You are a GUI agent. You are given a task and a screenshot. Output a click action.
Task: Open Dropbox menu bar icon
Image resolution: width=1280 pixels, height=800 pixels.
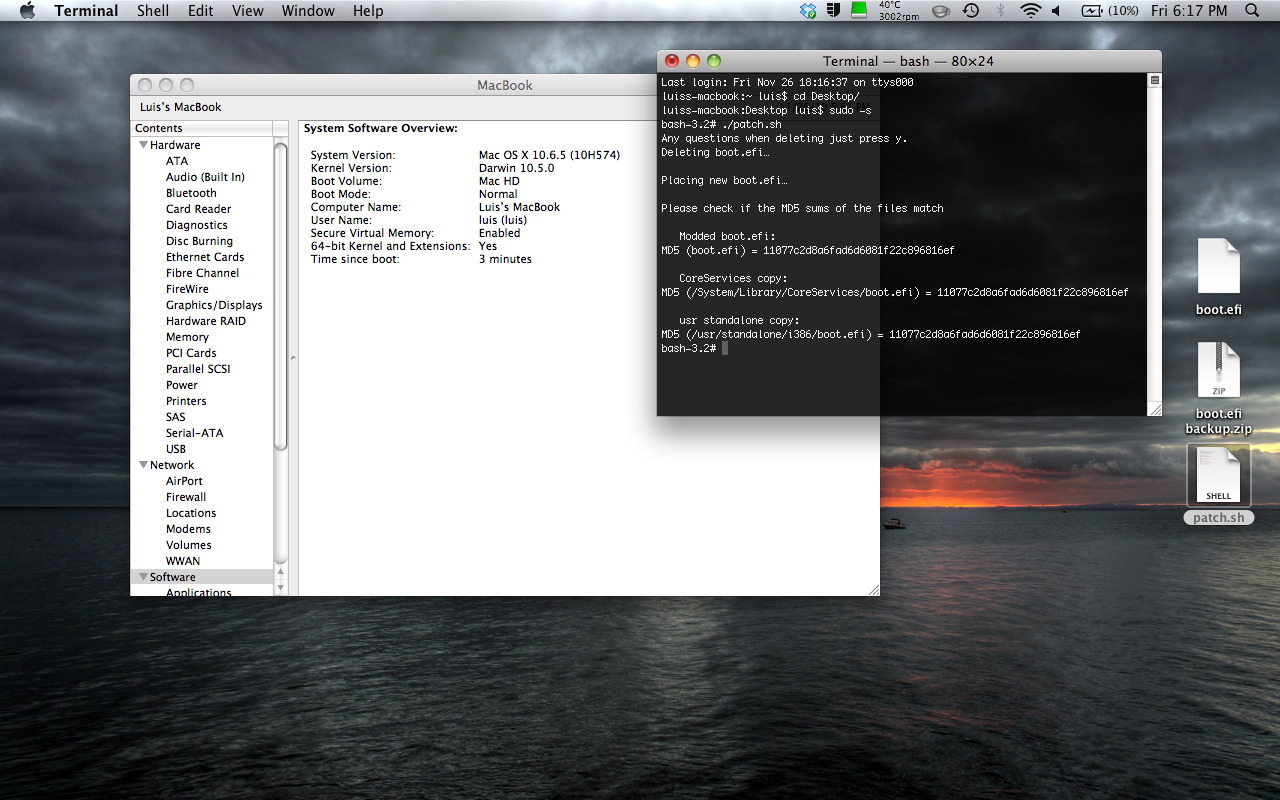(808, 11)
